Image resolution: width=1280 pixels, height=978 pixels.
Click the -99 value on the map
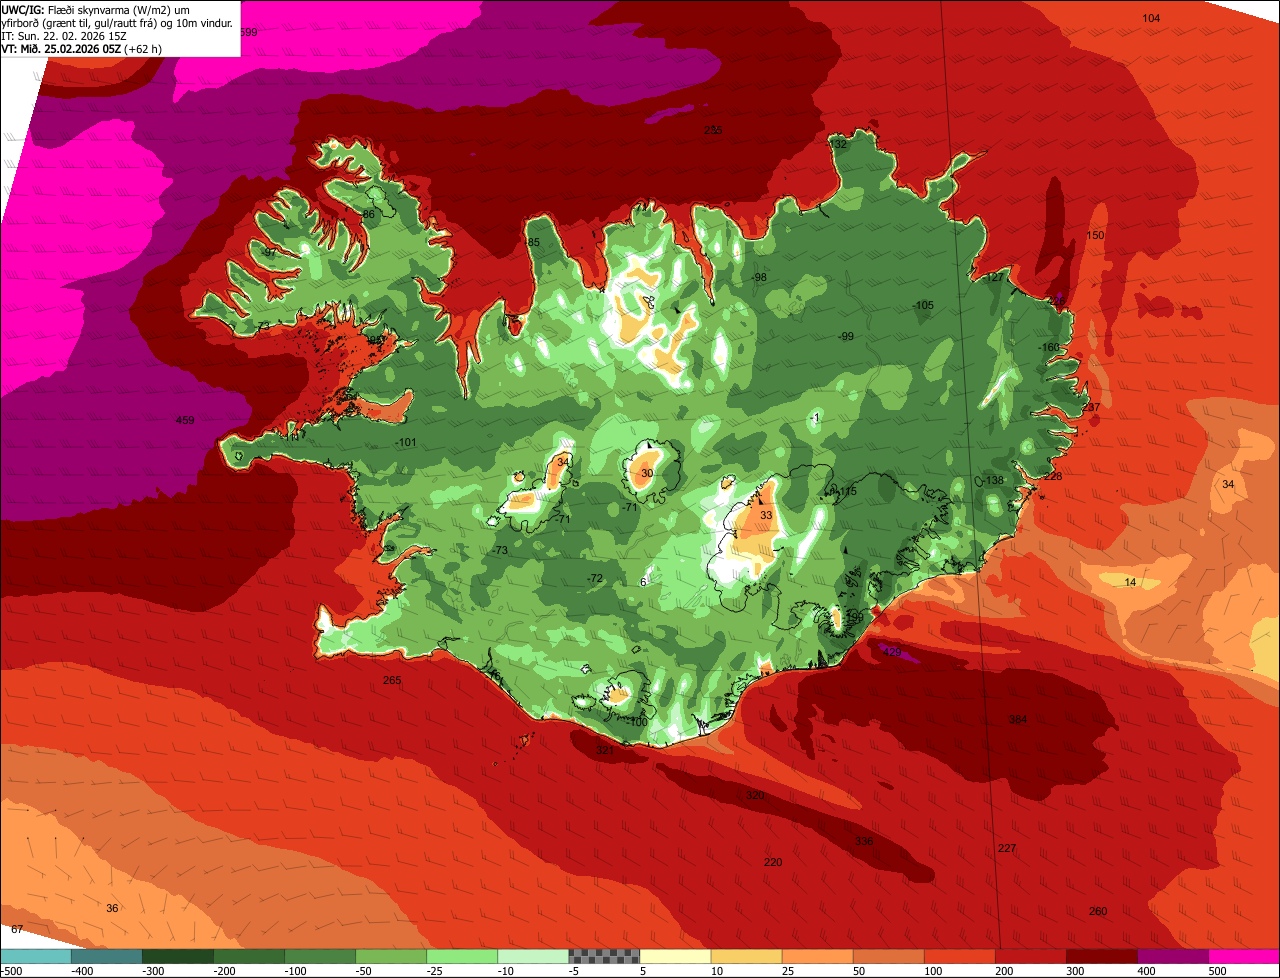pyautogui.click(x=846, y=336)
